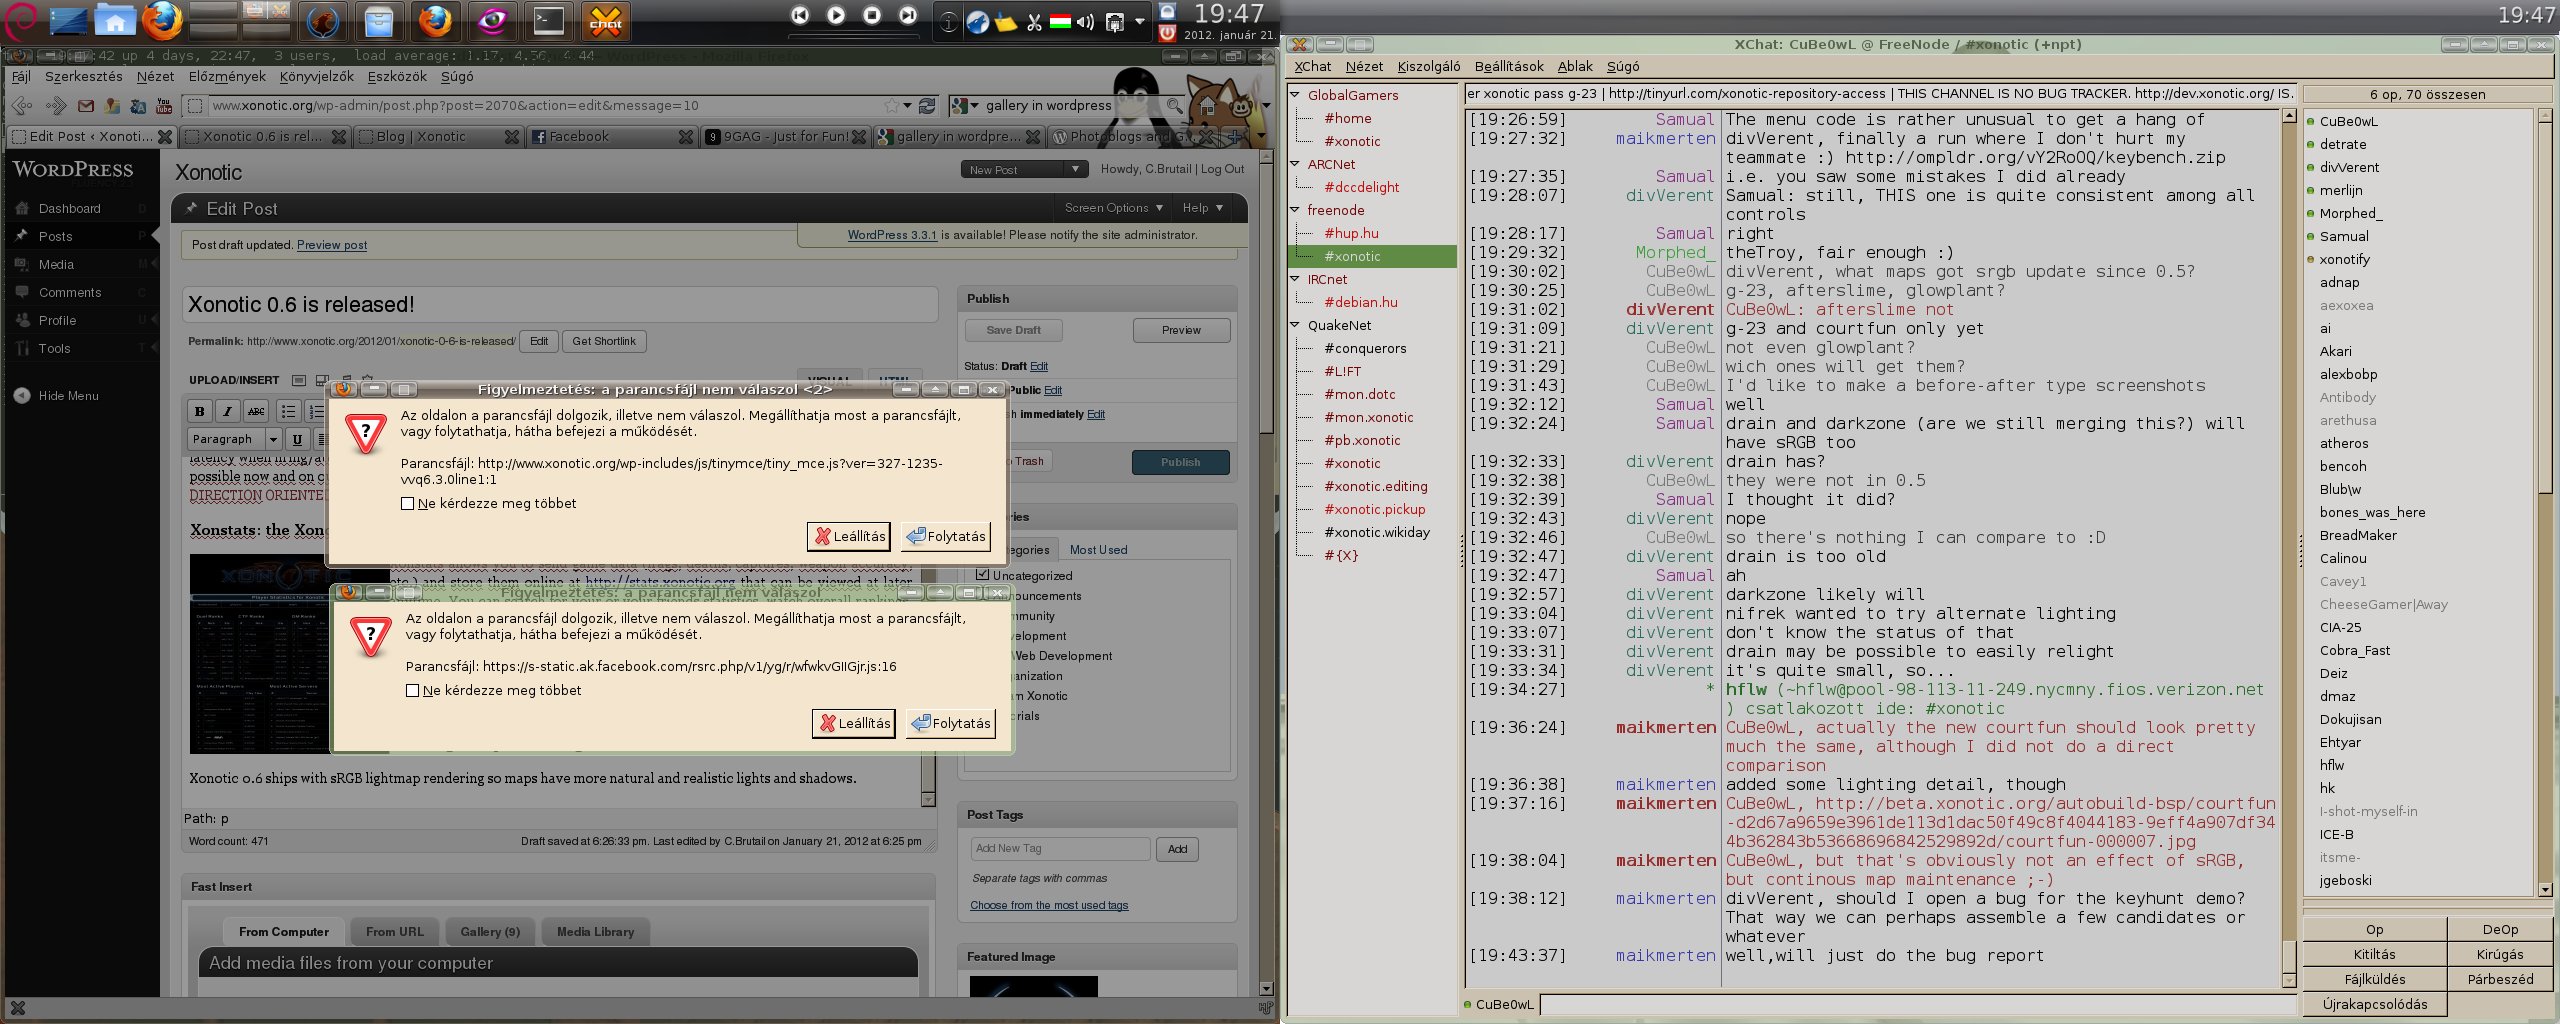Launch the Xonotic game icon in the panel
The image size is (2560, 1024).
click(322, 20)
